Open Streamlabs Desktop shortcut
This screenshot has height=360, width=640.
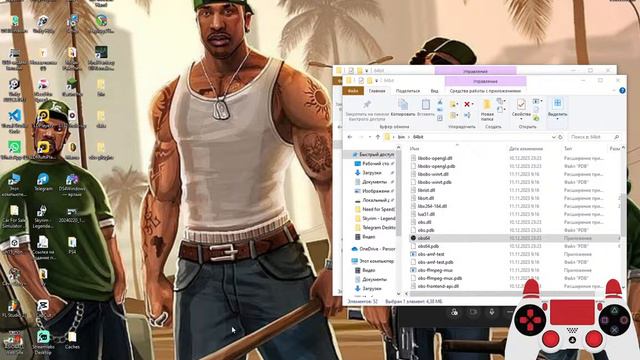pyautogui.click(x=43, y=342)
